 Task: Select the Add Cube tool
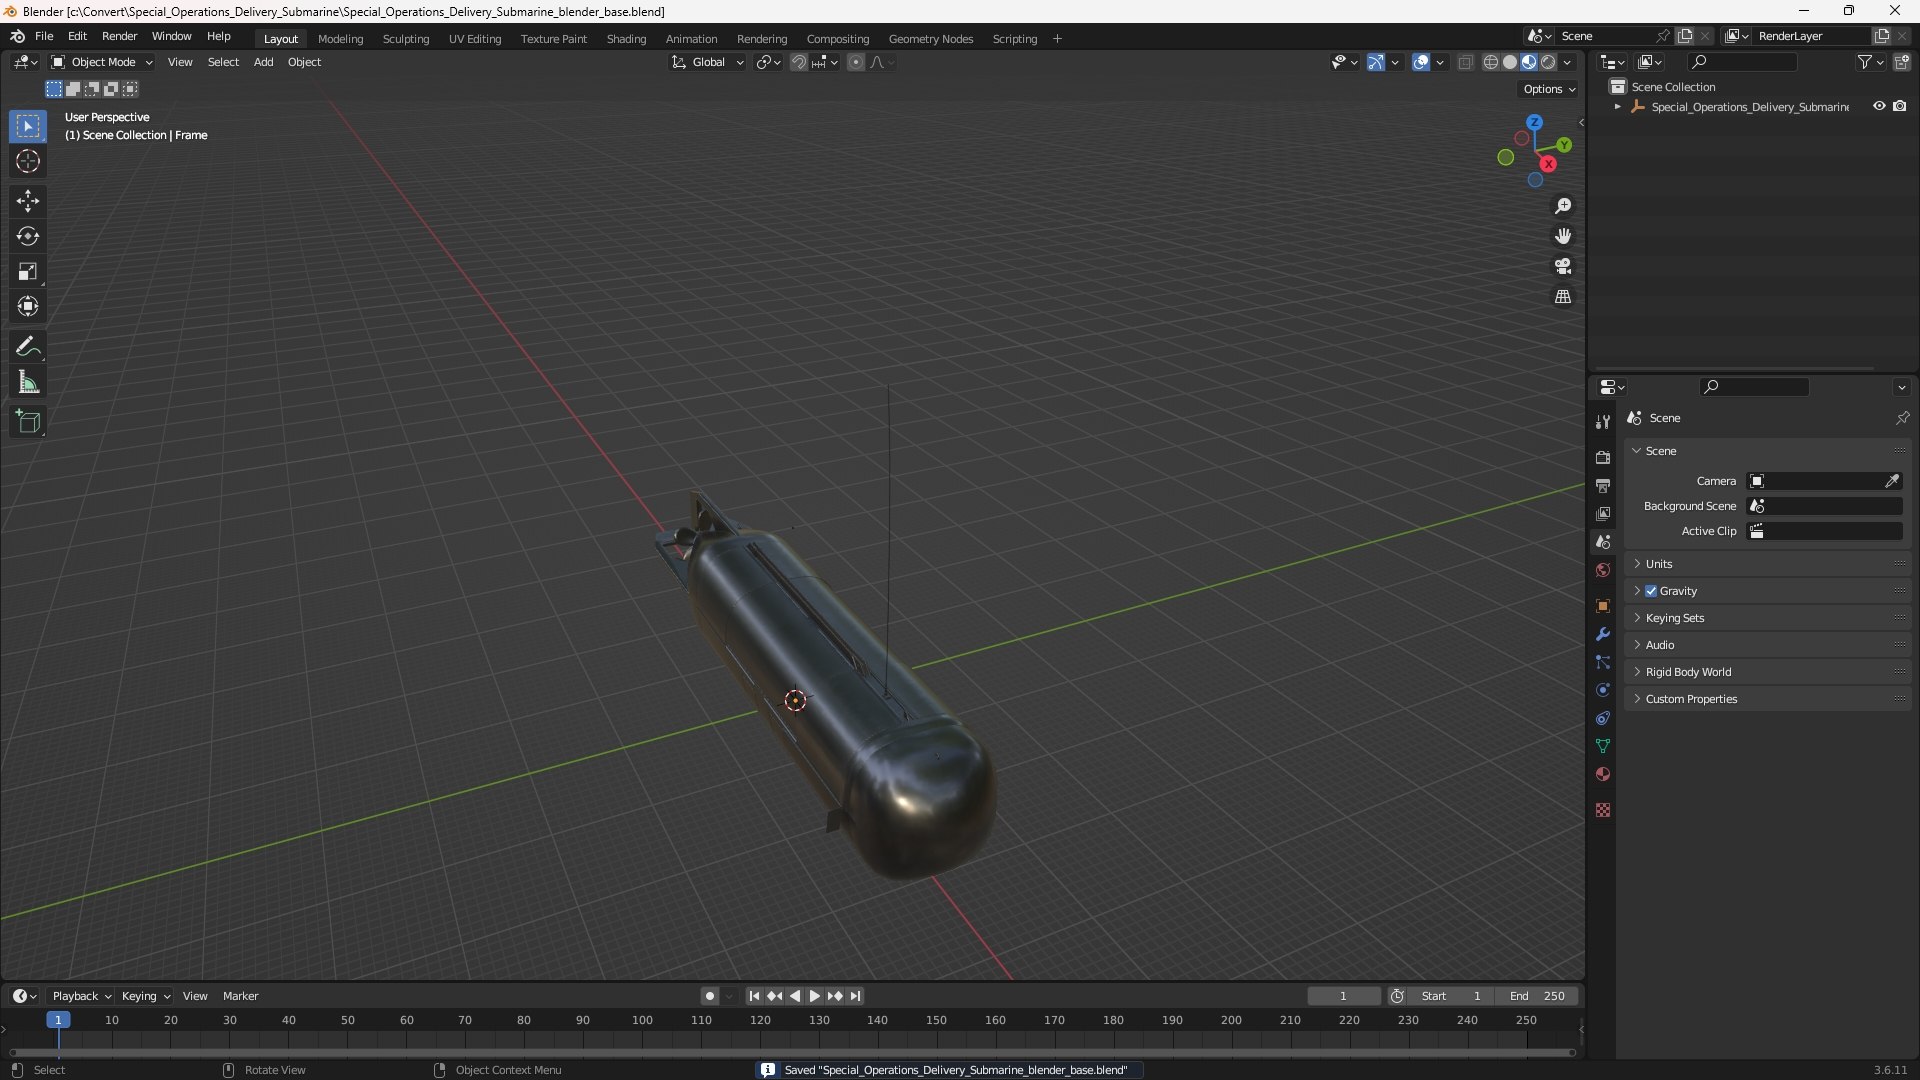click(x=28, y=422)
